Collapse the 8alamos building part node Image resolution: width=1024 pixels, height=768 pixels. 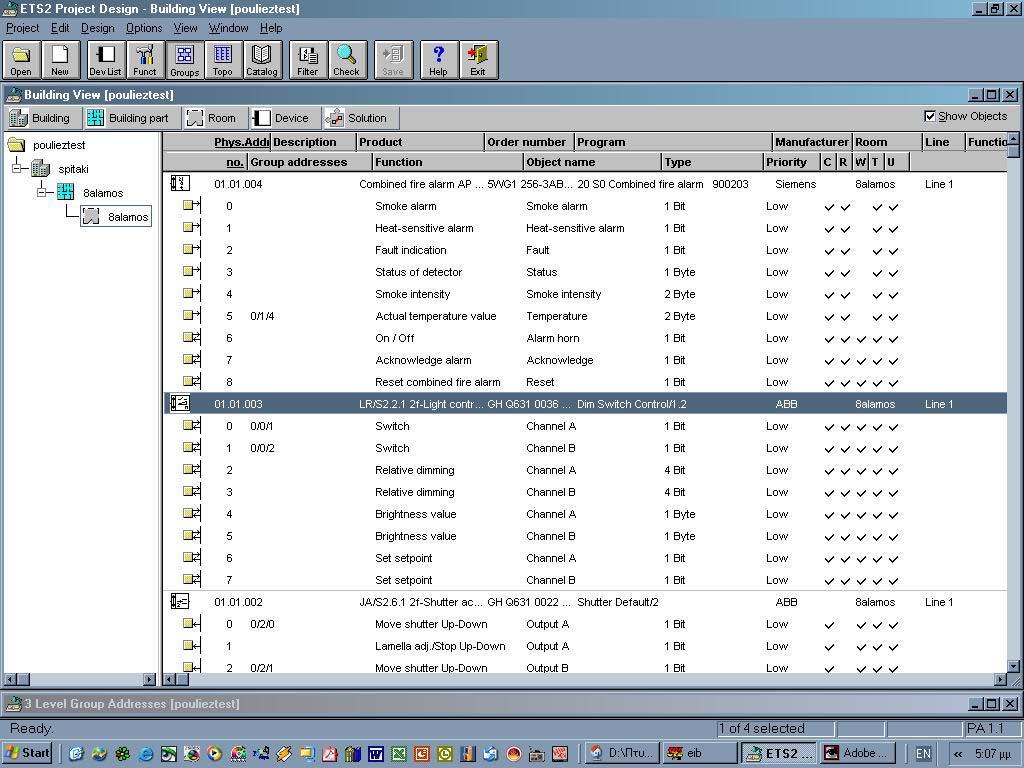[42, 192]
